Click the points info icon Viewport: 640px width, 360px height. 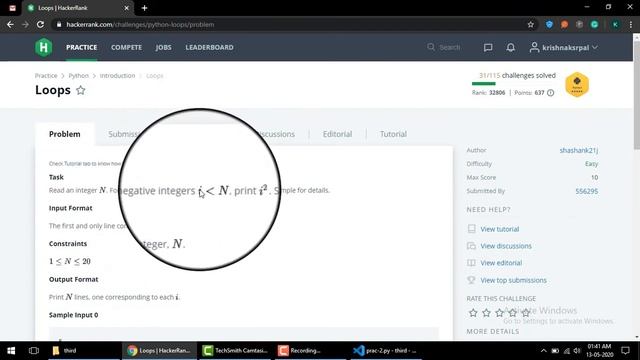pyautogui.click(x=550, y=93)
